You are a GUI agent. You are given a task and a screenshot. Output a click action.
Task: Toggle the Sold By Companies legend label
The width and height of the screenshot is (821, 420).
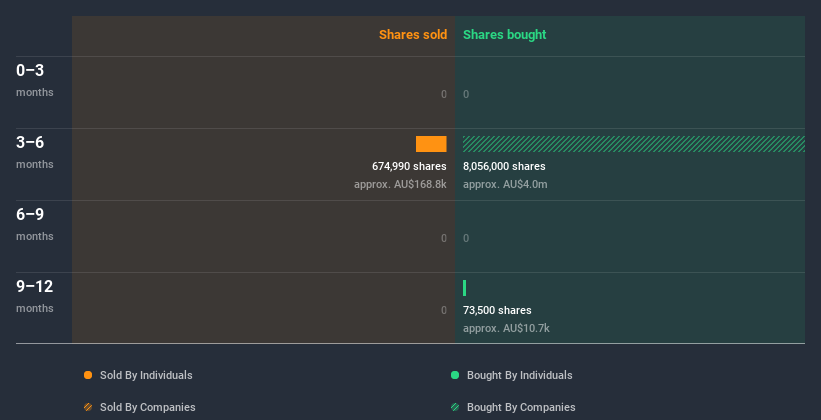pos(148,407)
